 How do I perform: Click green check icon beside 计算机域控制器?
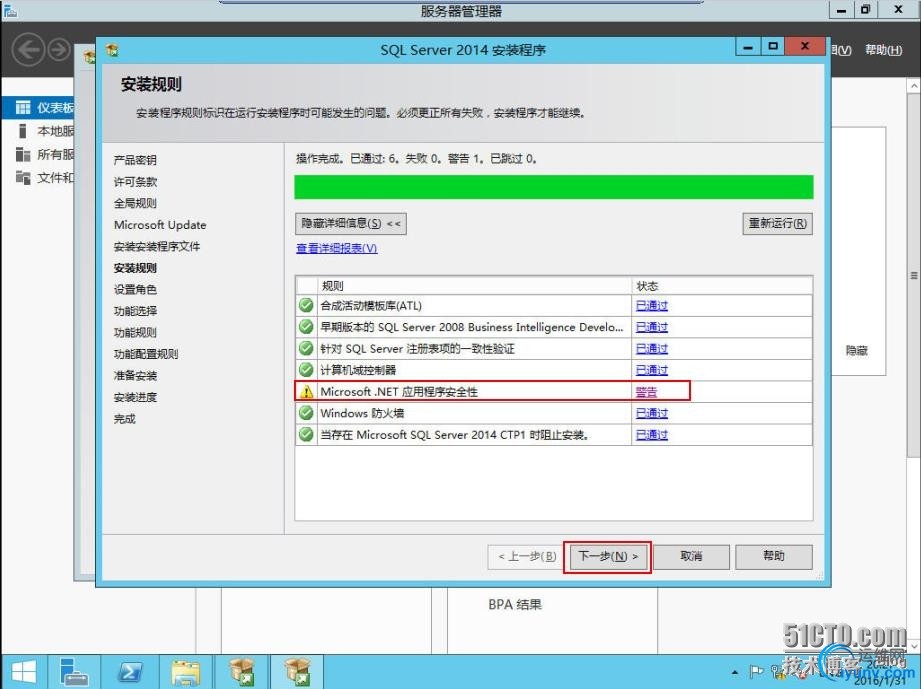(306, 370)
